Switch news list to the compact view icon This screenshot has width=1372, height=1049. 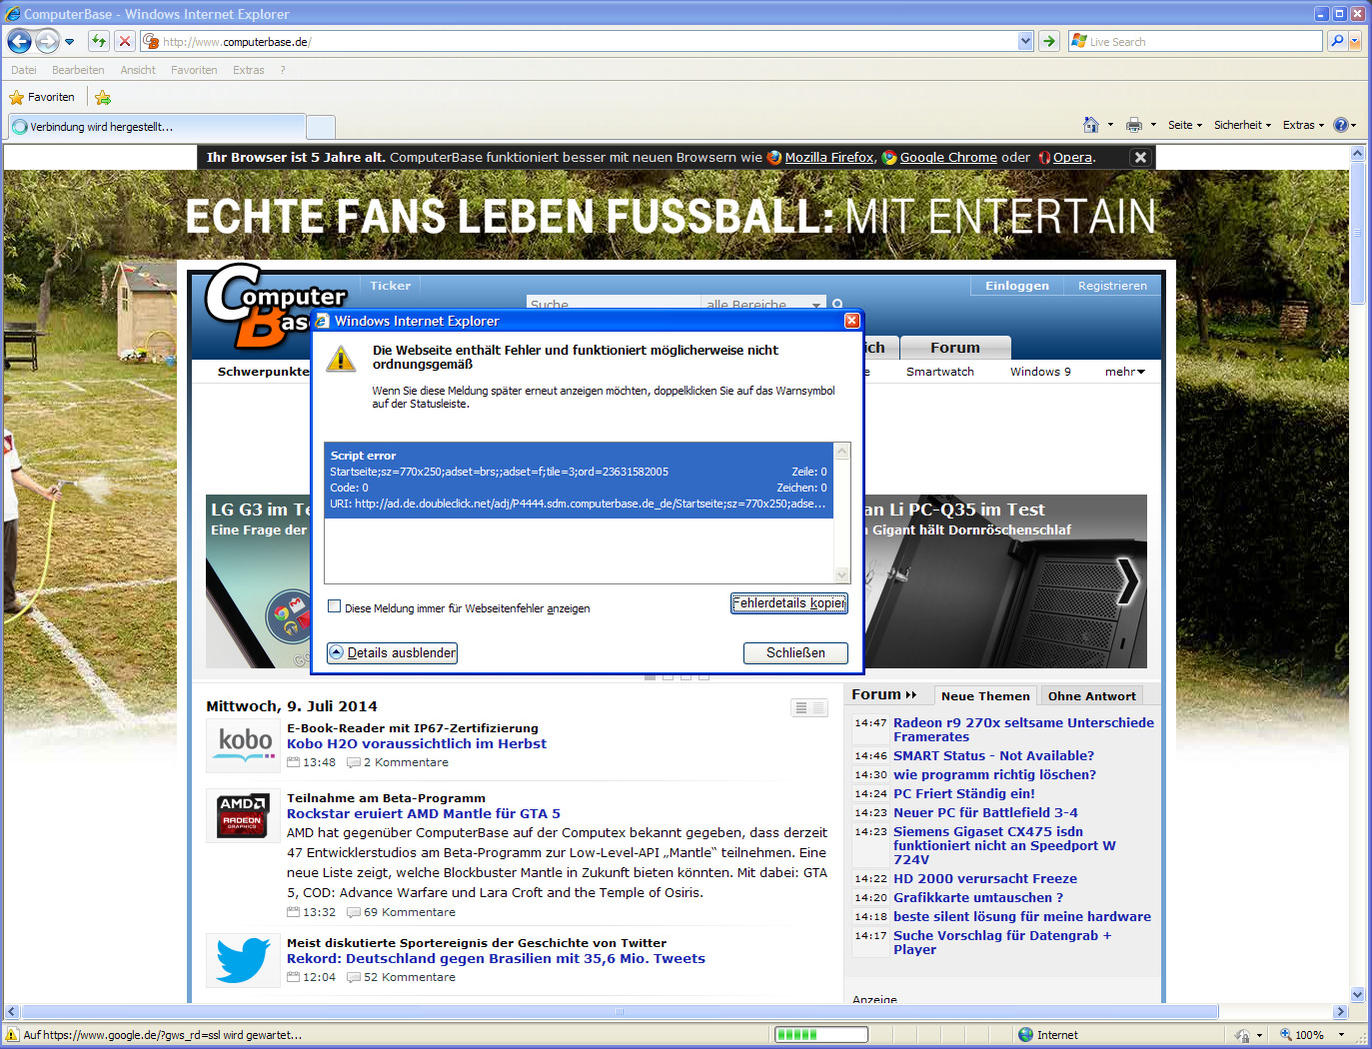pos(800,708)
